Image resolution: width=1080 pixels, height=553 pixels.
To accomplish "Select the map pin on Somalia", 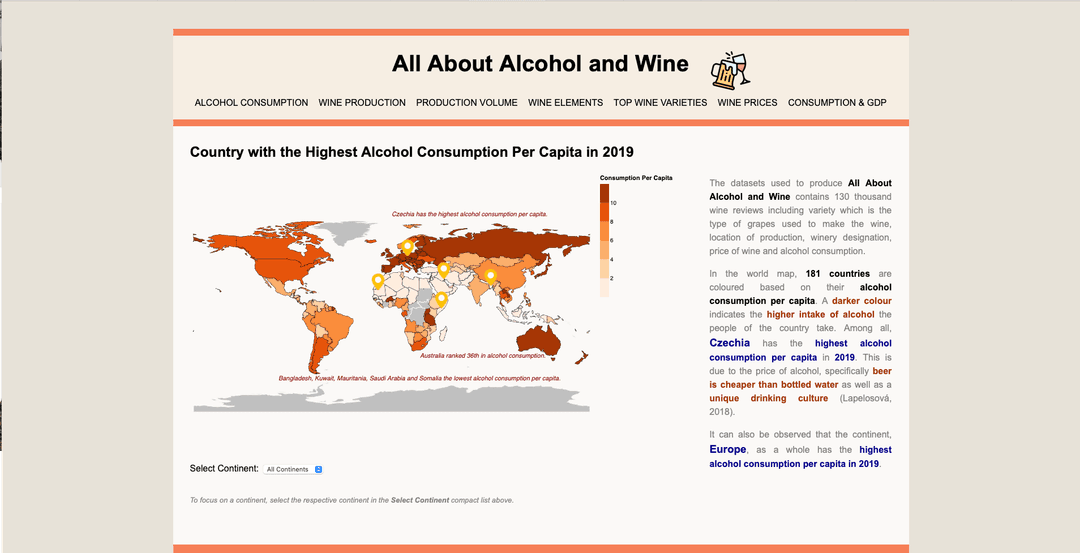I will pyautogui.click(x=441, y=298).
